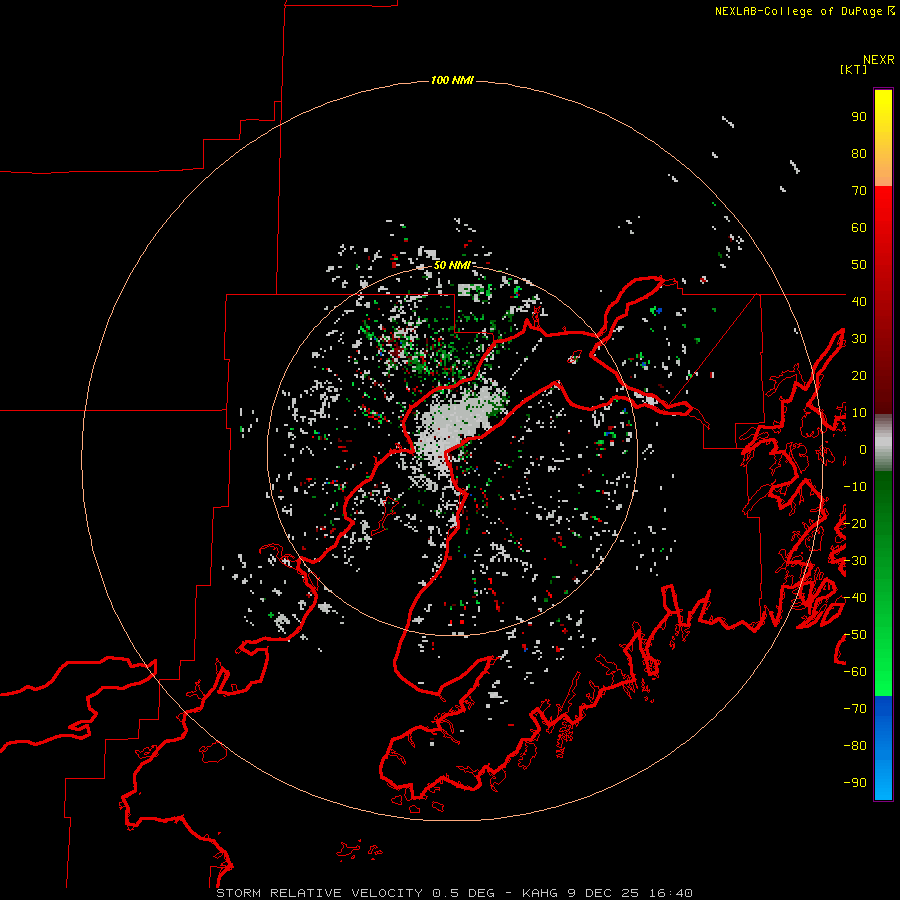The image size is (900, 900).
Task: Click the 80 value on the velocity scale
Action: click(x=859, y=154)
